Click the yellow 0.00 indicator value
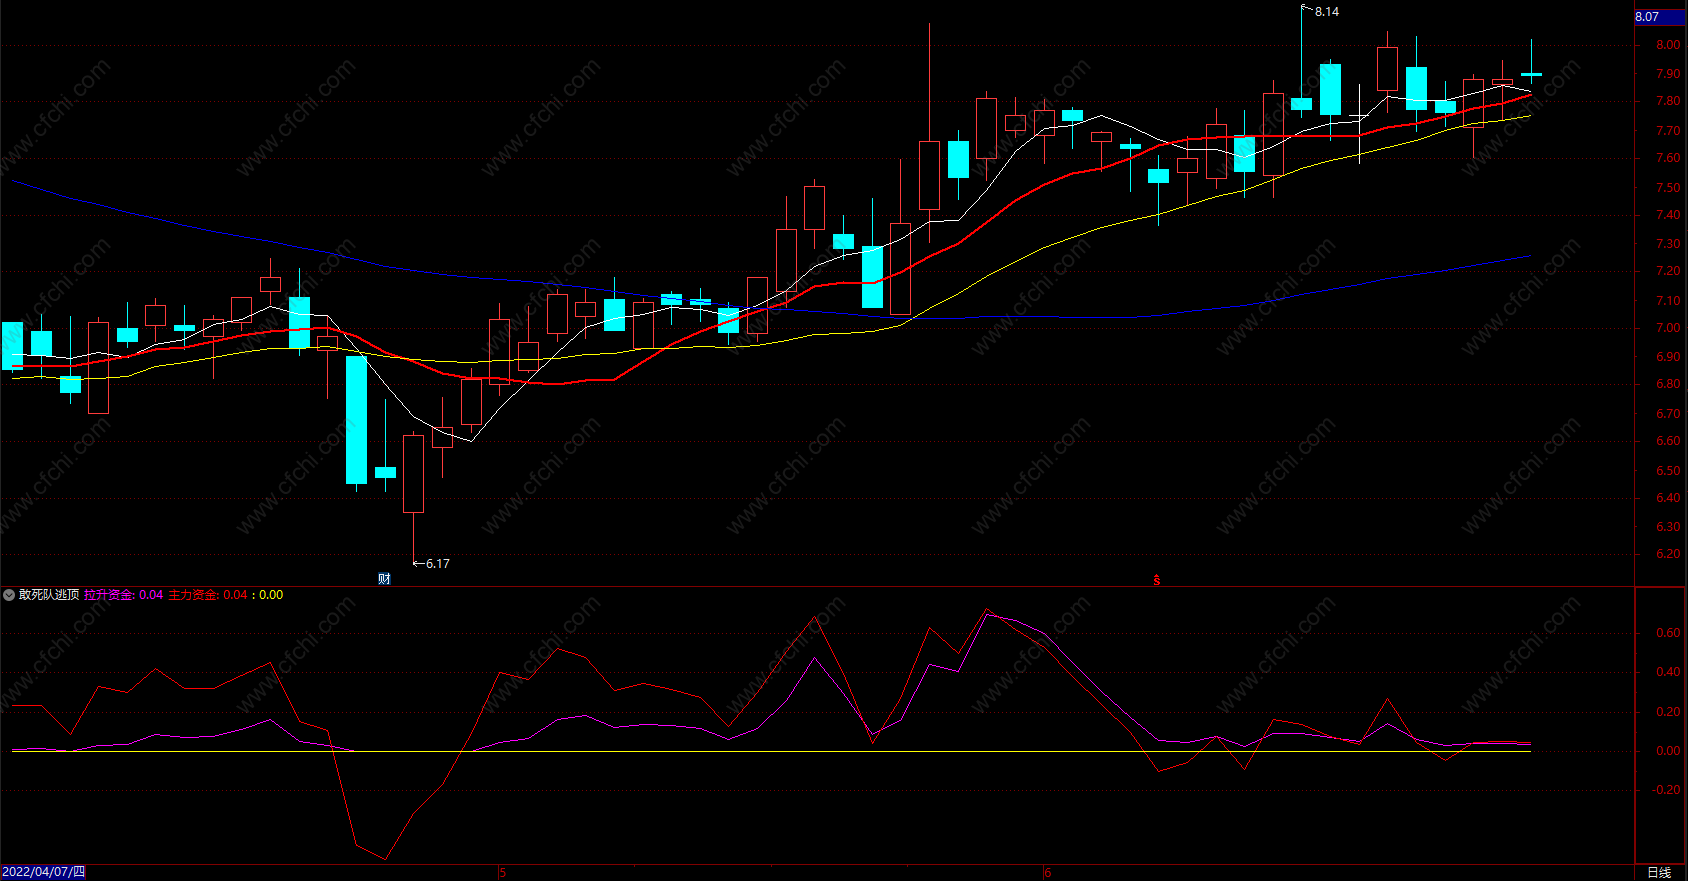This screenshot has width=1688, height=881. pyautogui.click(x=271, y=595)
